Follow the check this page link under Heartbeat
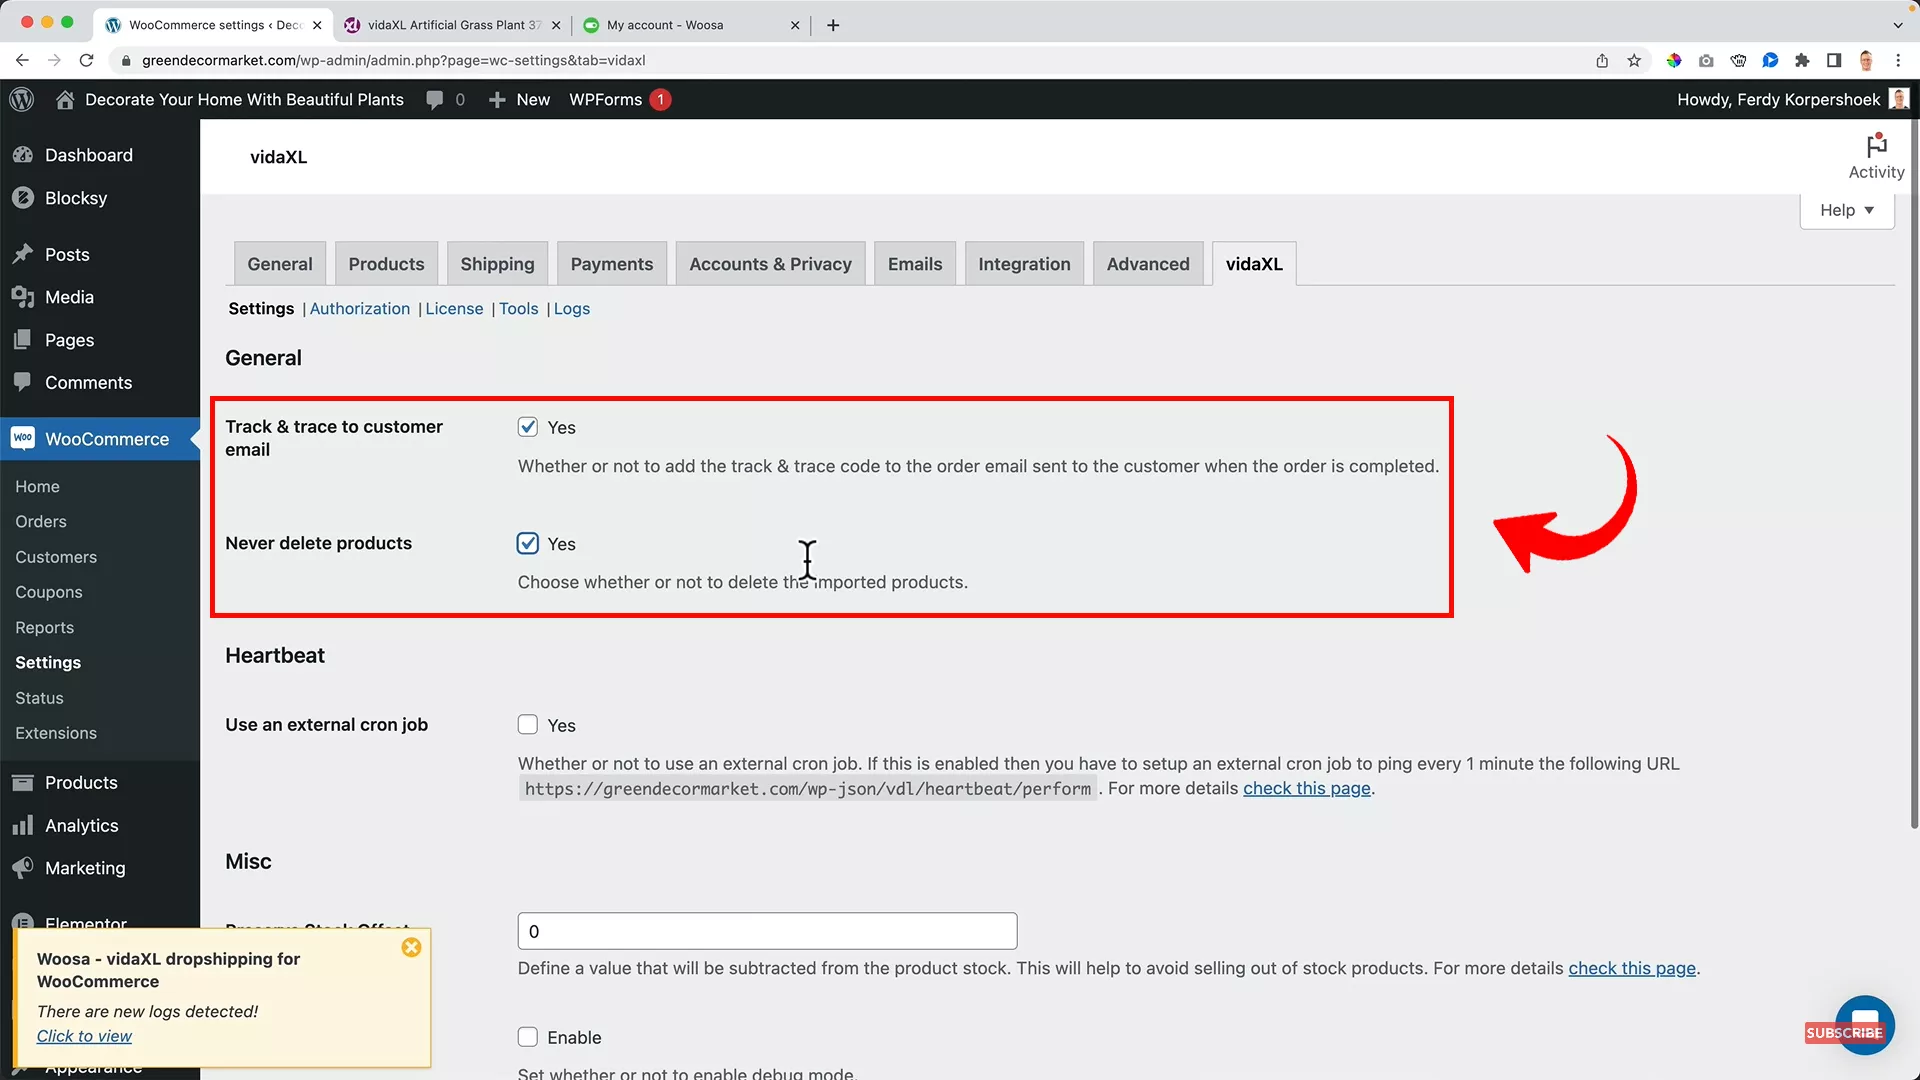 point(1306,788)
